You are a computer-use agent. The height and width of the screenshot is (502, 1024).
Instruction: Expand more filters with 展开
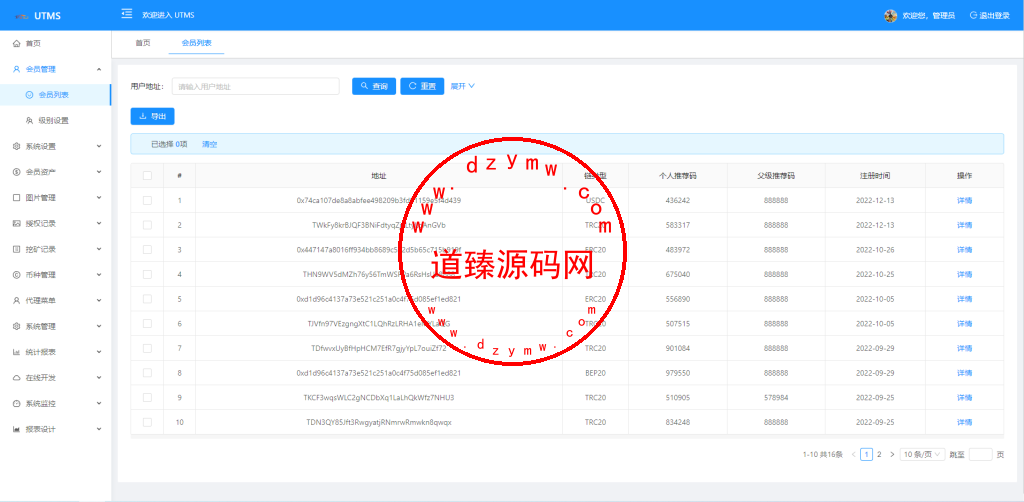click(462, 86)
